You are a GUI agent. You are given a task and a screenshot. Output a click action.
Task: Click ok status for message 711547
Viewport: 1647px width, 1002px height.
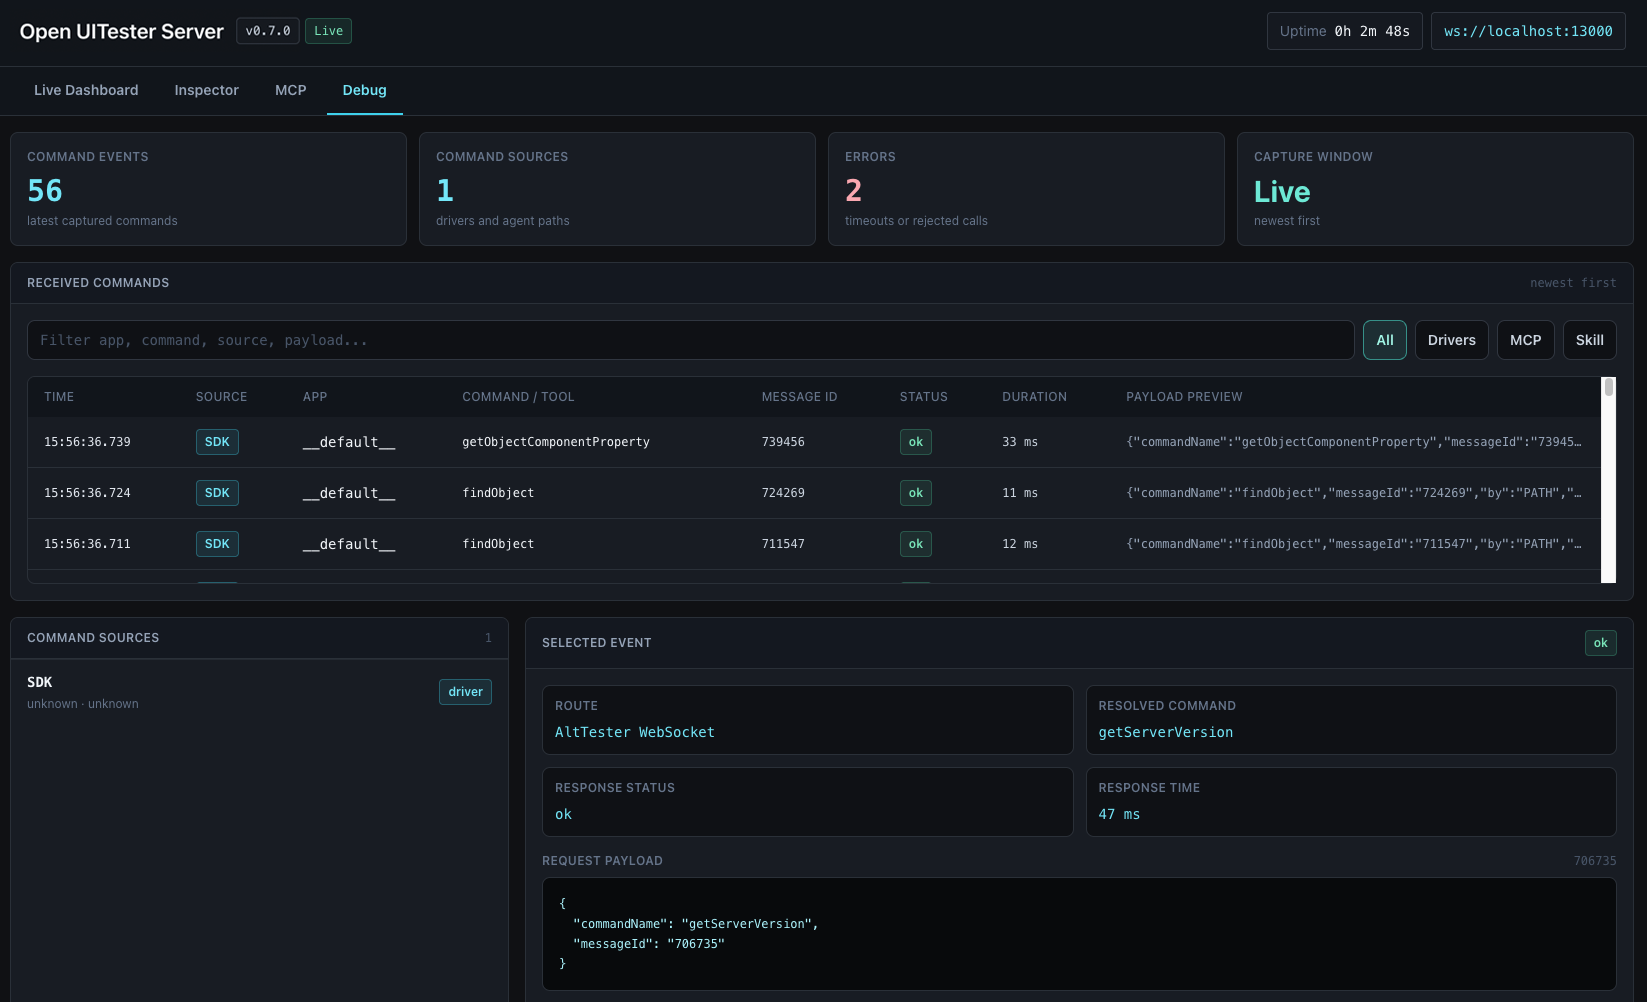[916, 544]
